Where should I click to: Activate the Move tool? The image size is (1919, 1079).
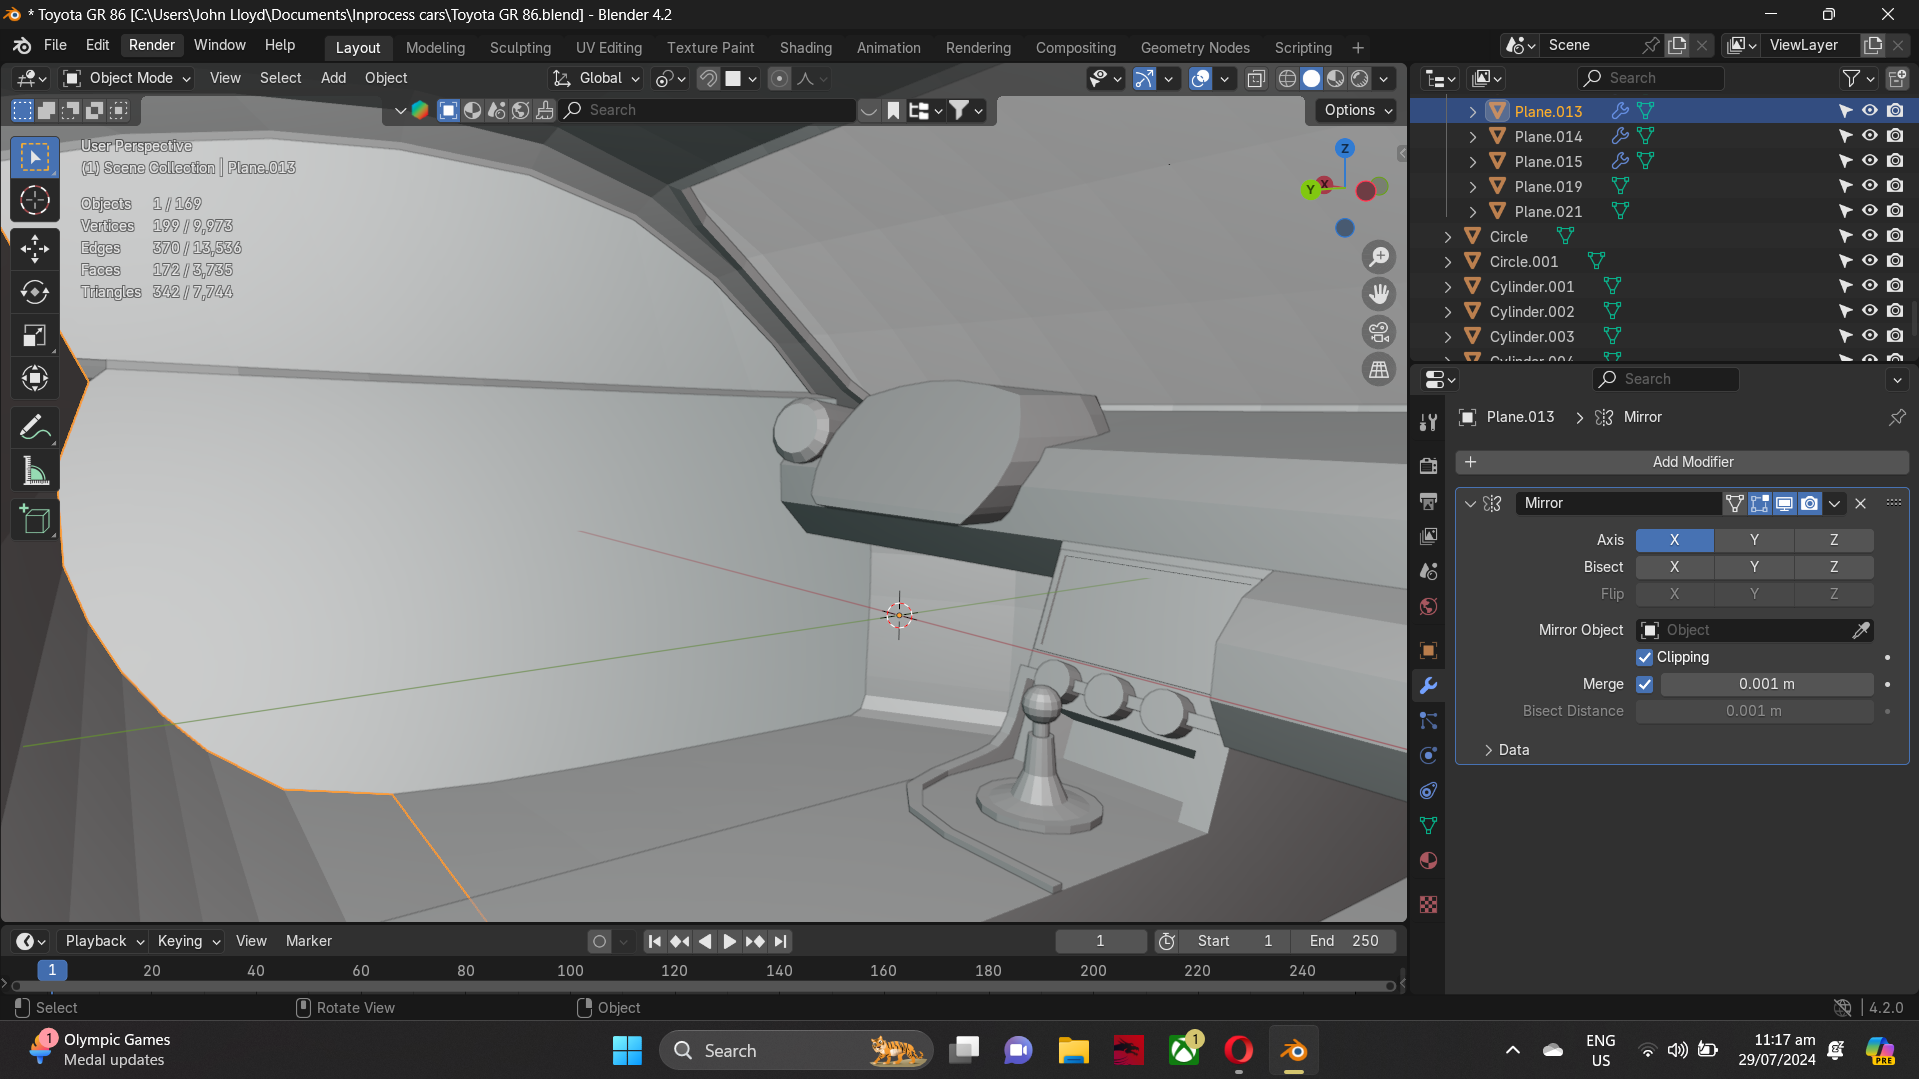[x=35, y=248]
